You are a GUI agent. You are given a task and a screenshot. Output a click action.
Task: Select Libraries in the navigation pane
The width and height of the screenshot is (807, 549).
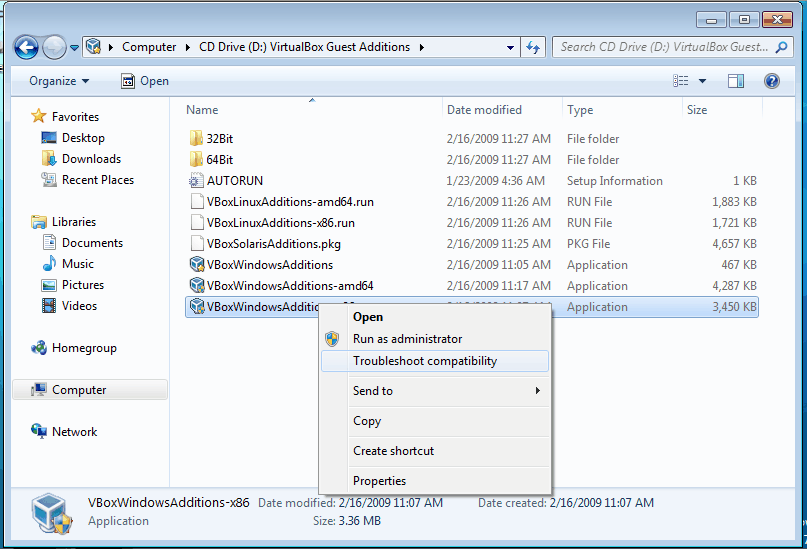click(x=74, y=222)
